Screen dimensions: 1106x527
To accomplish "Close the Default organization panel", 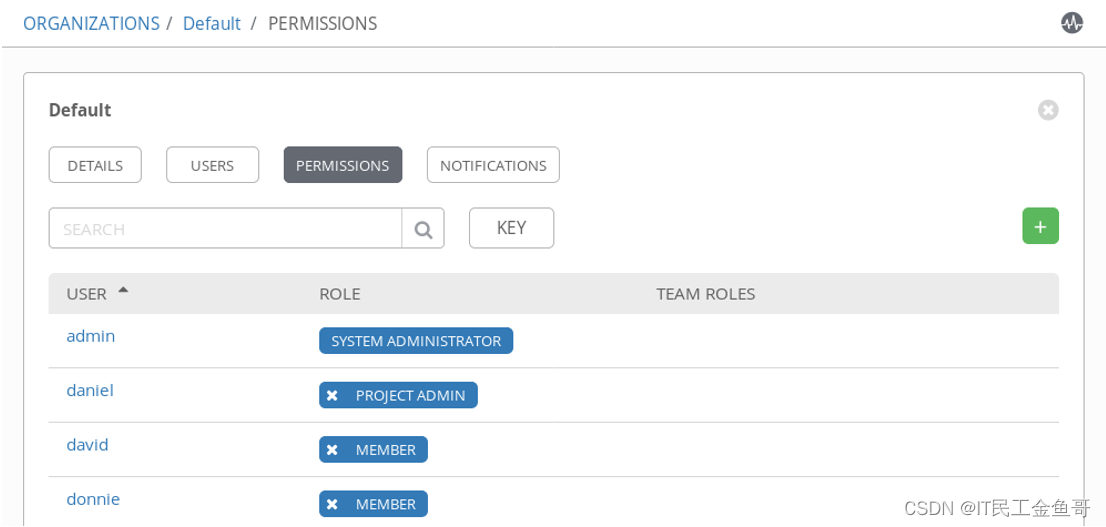I will click(x=1048, y=110).
